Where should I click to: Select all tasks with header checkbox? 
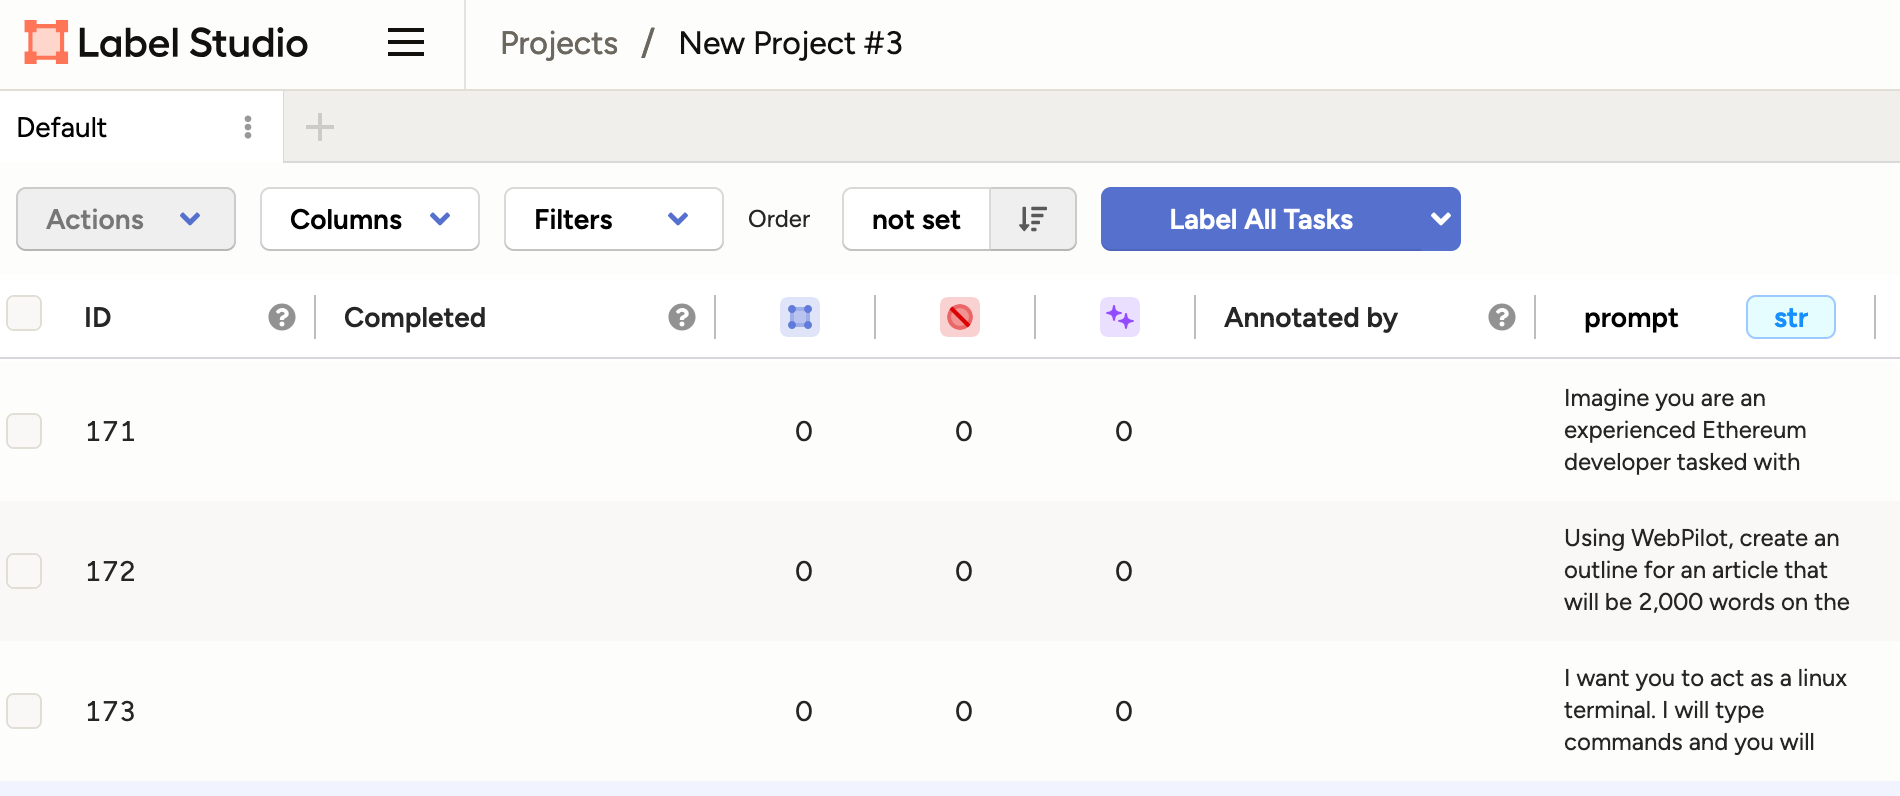click(x=24, y=313)
